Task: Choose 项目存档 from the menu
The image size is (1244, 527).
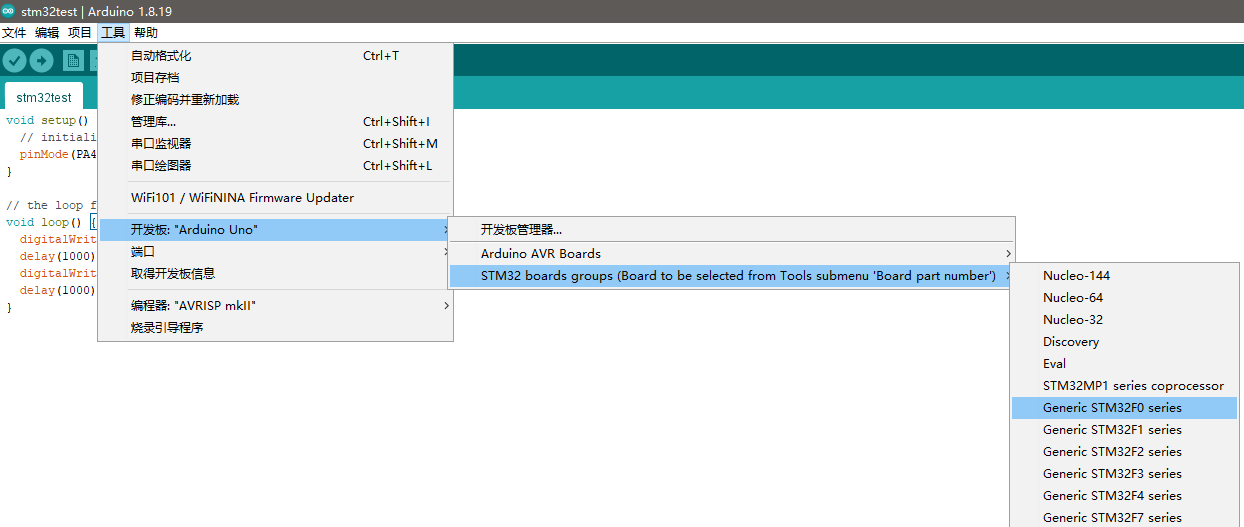Action: (275, 78)
